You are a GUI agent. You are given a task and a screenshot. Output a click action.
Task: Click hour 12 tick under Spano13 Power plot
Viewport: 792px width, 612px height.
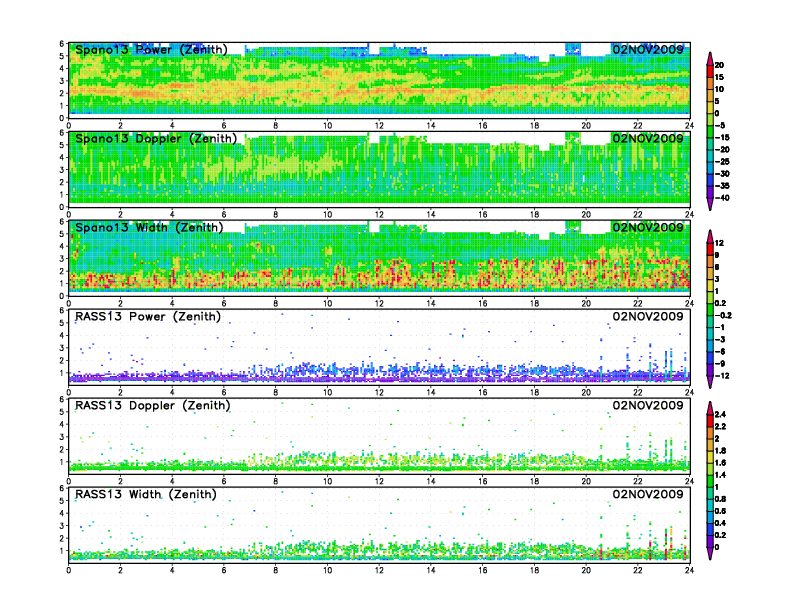(379, 126)
